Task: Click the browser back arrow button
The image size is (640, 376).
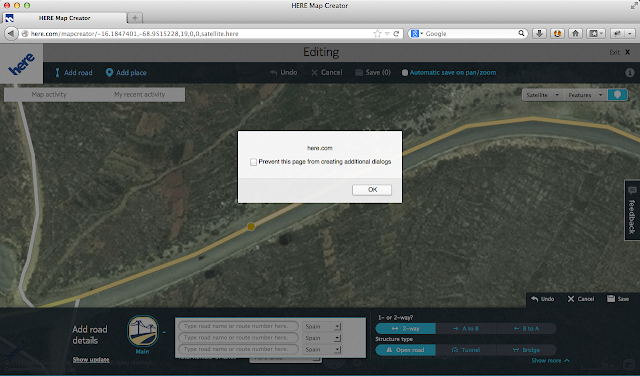Action: pos(11,33)
